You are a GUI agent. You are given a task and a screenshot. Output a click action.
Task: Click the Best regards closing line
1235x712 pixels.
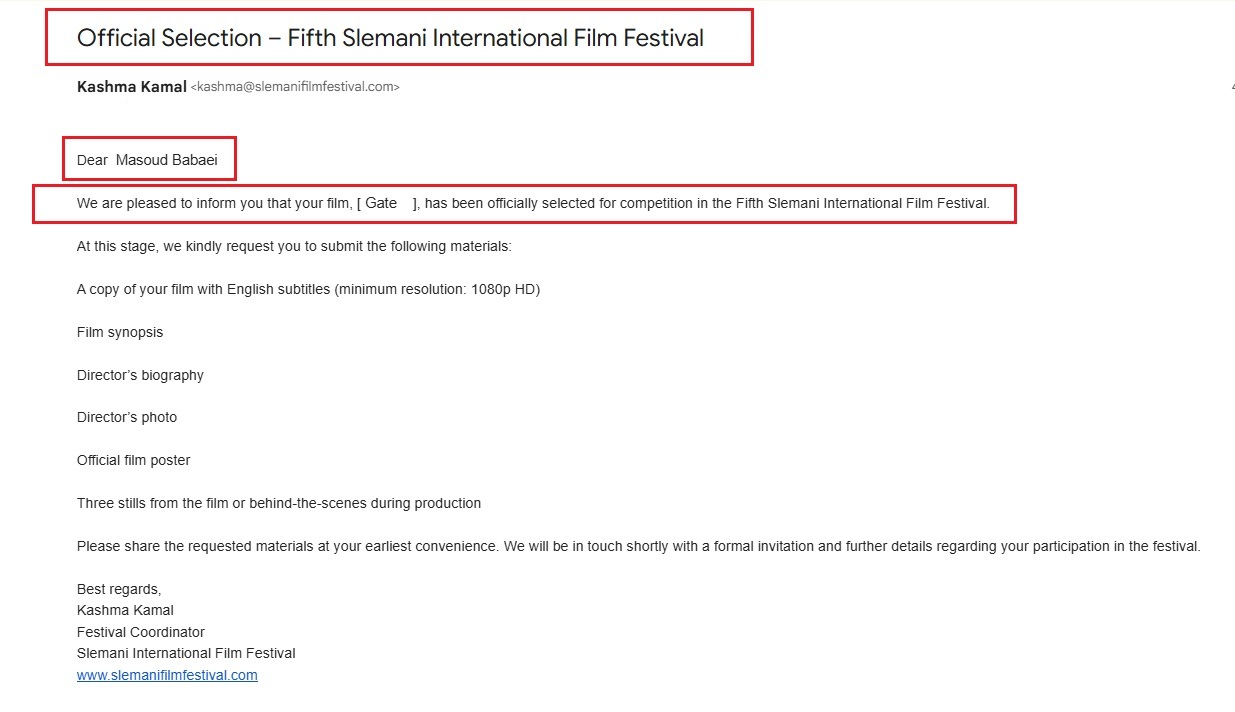119,589
